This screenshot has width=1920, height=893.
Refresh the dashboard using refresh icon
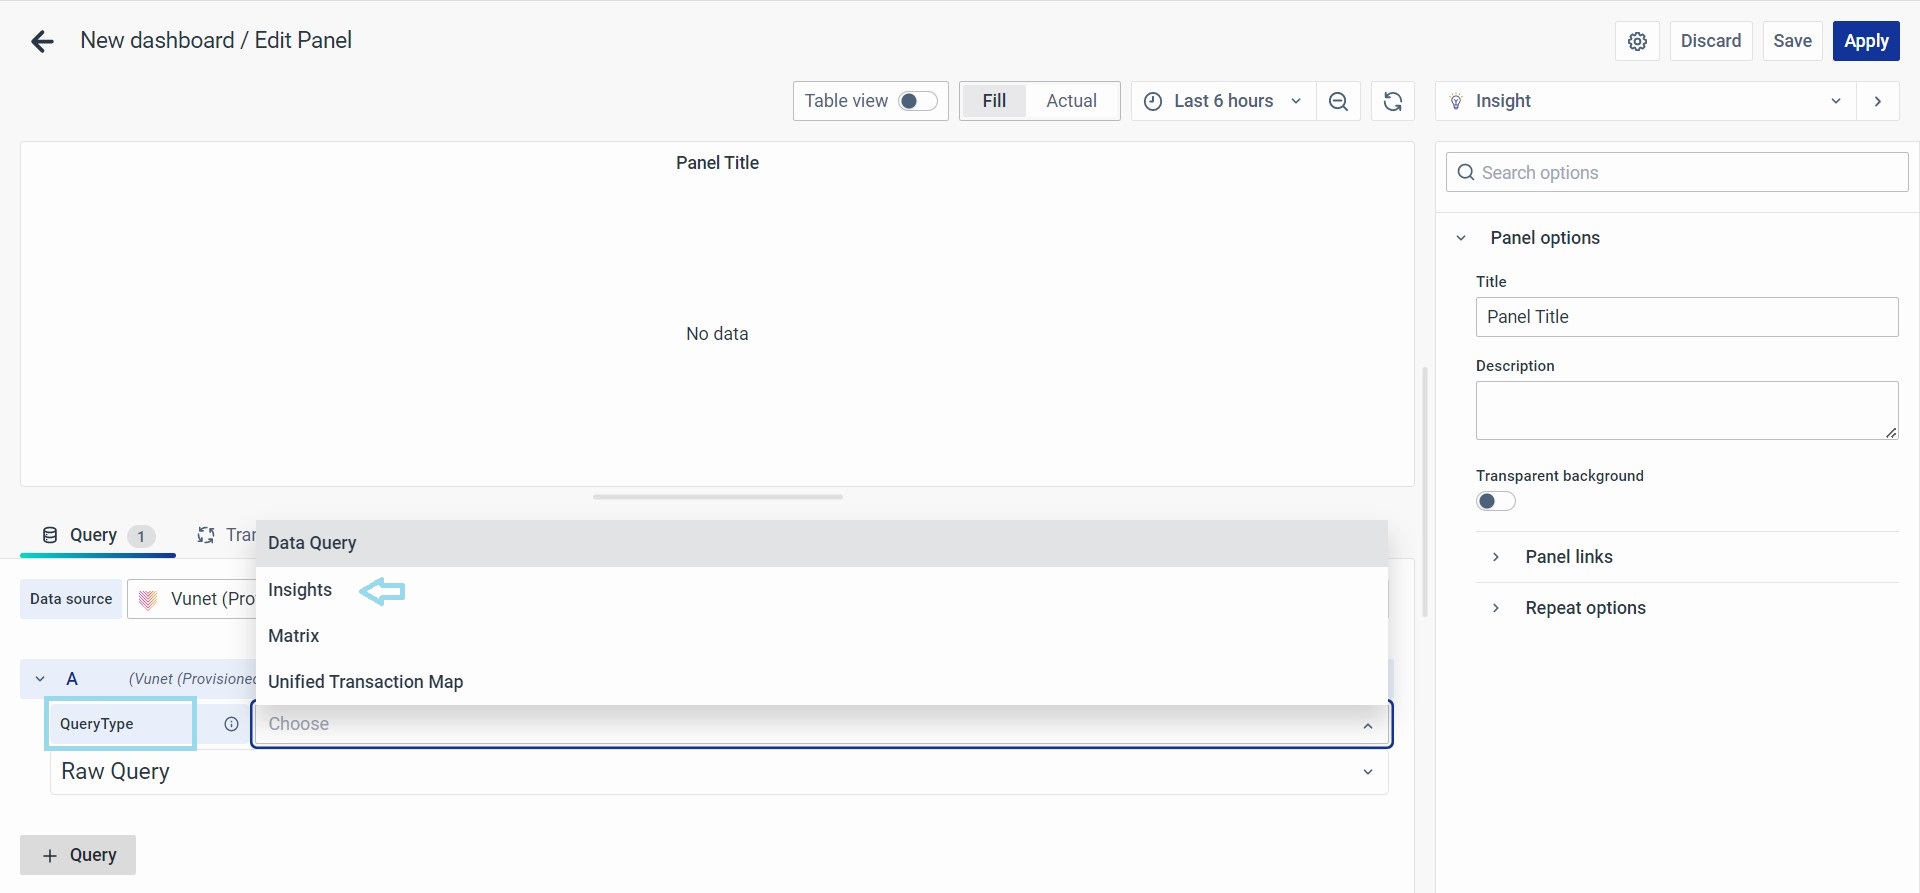pyautogui.click(x=1392, y=101)
